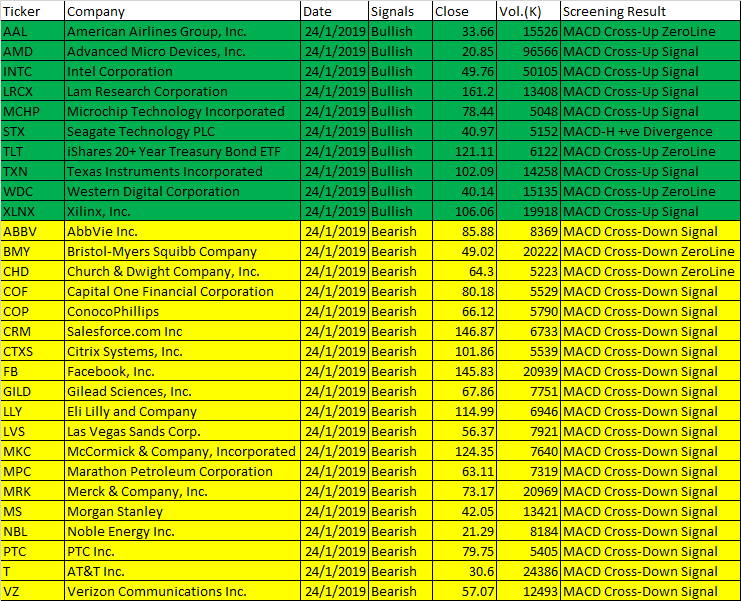The image size is (741, 601).
Task: Click the PTC Inc. company cell
Action: pyautogui.click(x=182, y=551)
